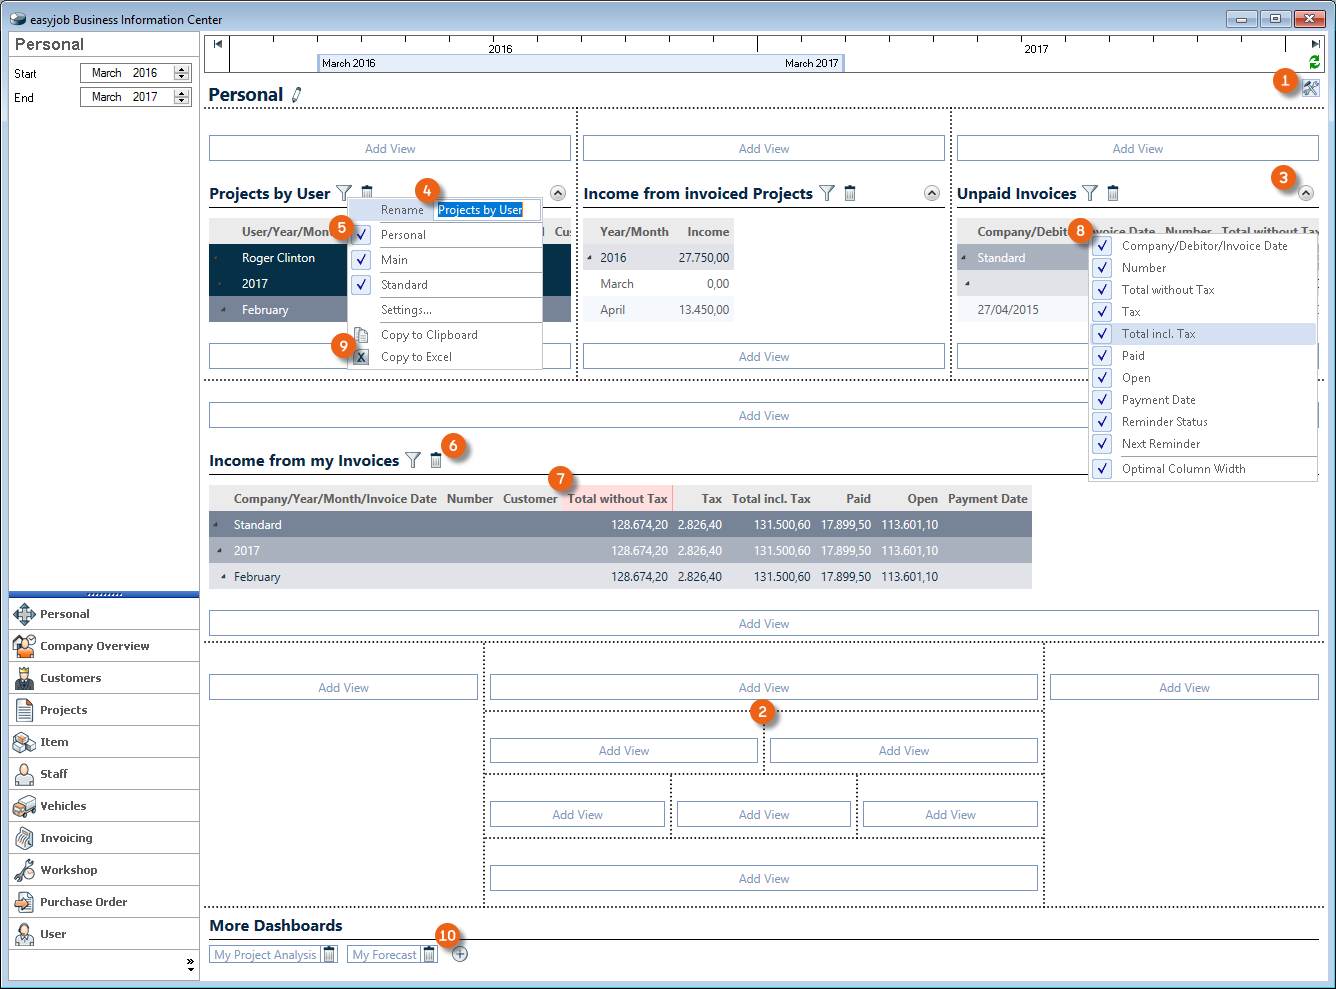Collapse the 2016 row in Income table
The image size is (1336, 989).
(590, 258)
